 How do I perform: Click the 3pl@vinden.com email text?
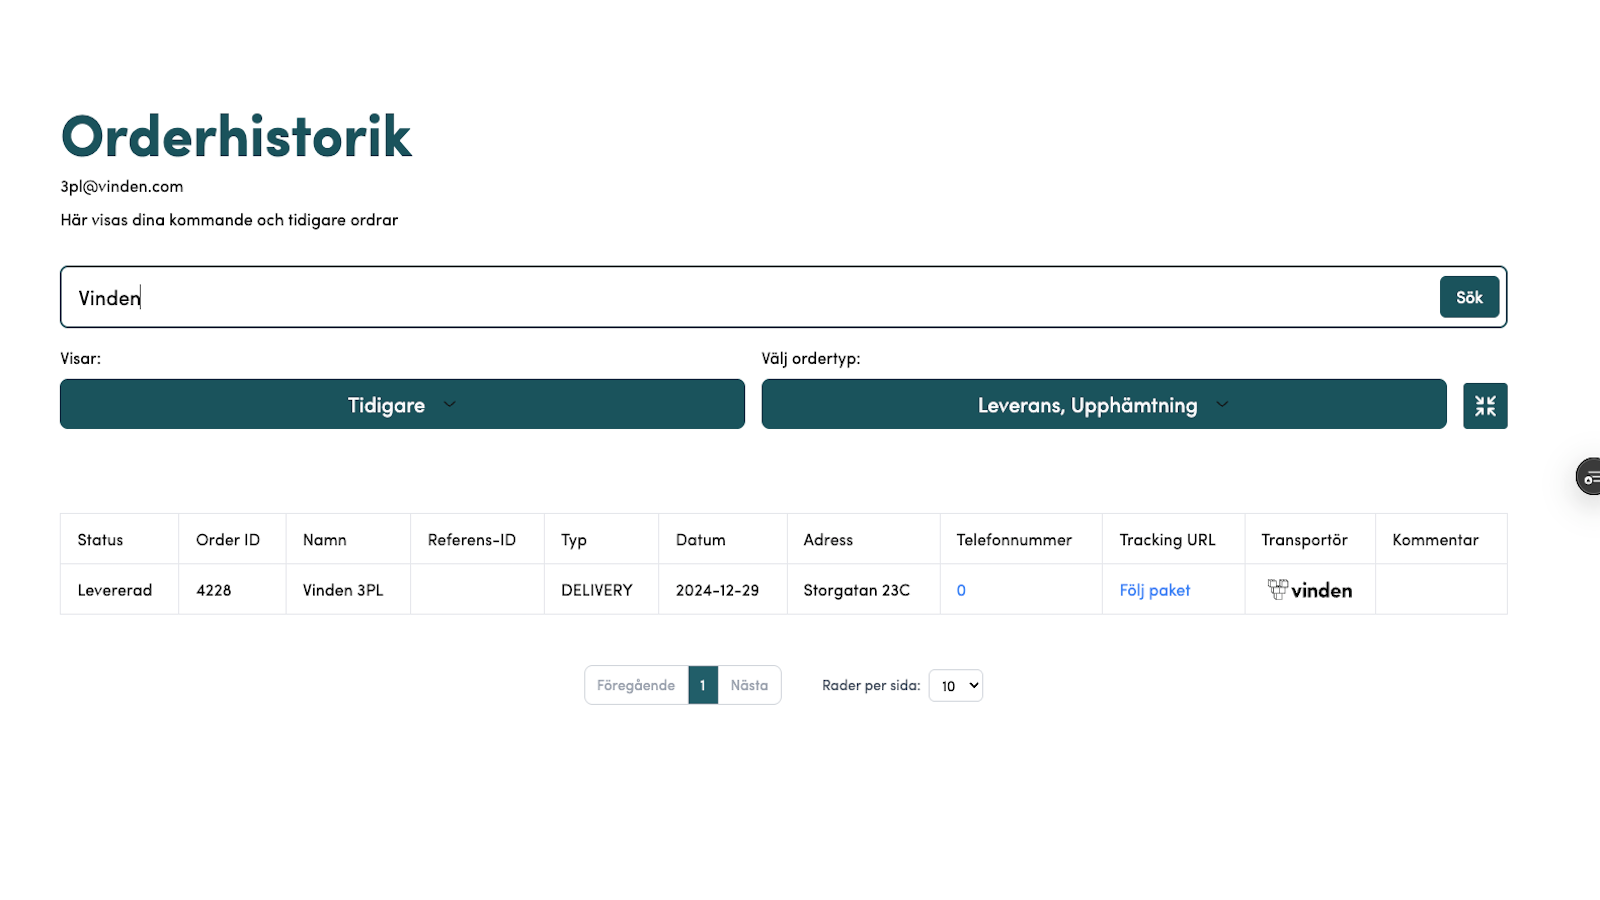(x=122, y=186)
